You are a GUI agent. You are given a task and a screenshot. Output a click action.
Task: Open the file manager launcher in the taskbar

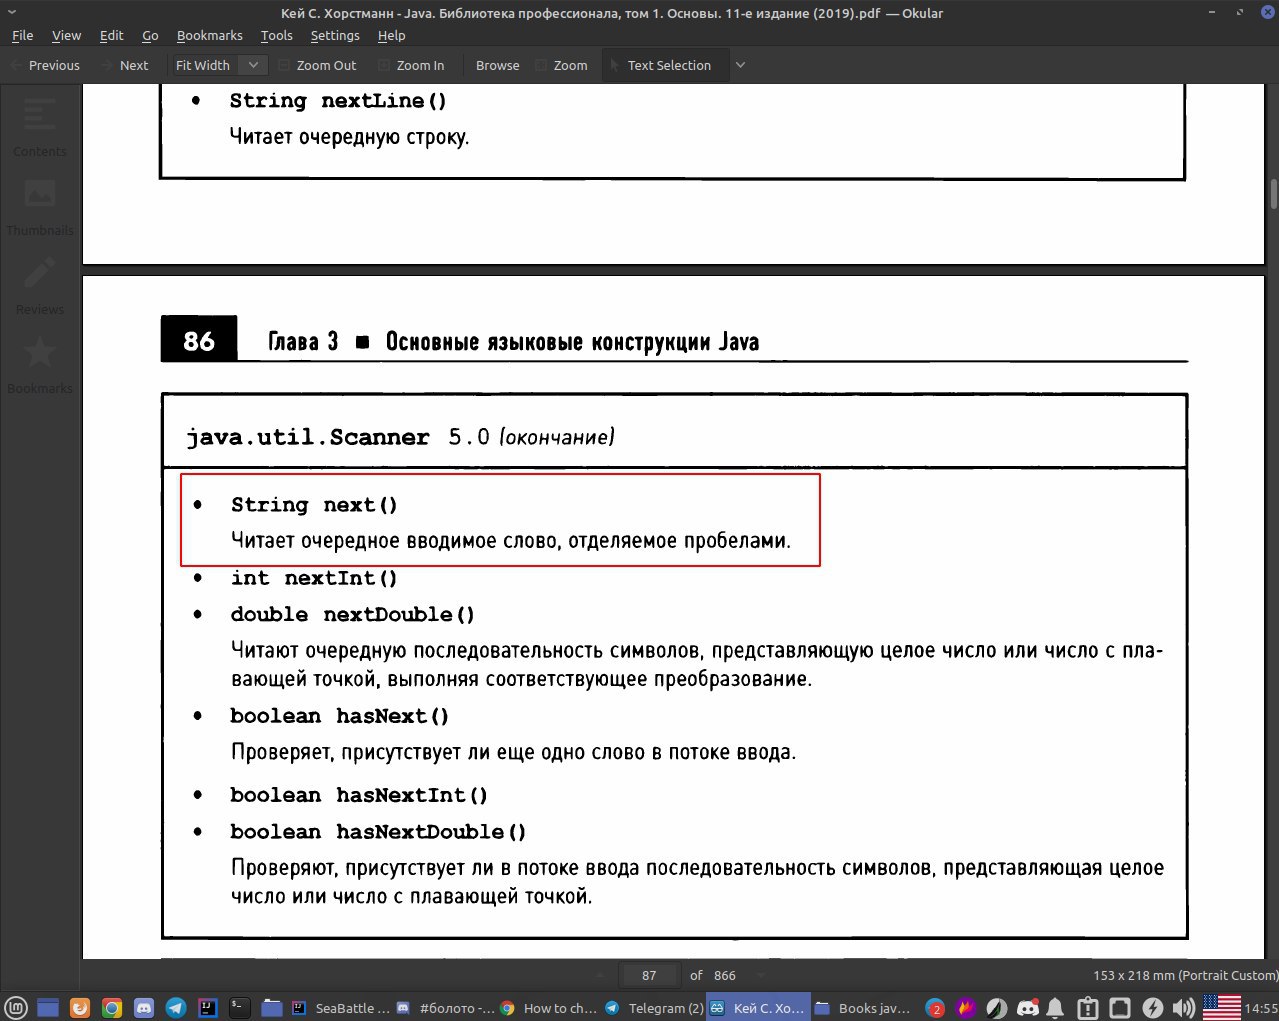click(271, 1008)
